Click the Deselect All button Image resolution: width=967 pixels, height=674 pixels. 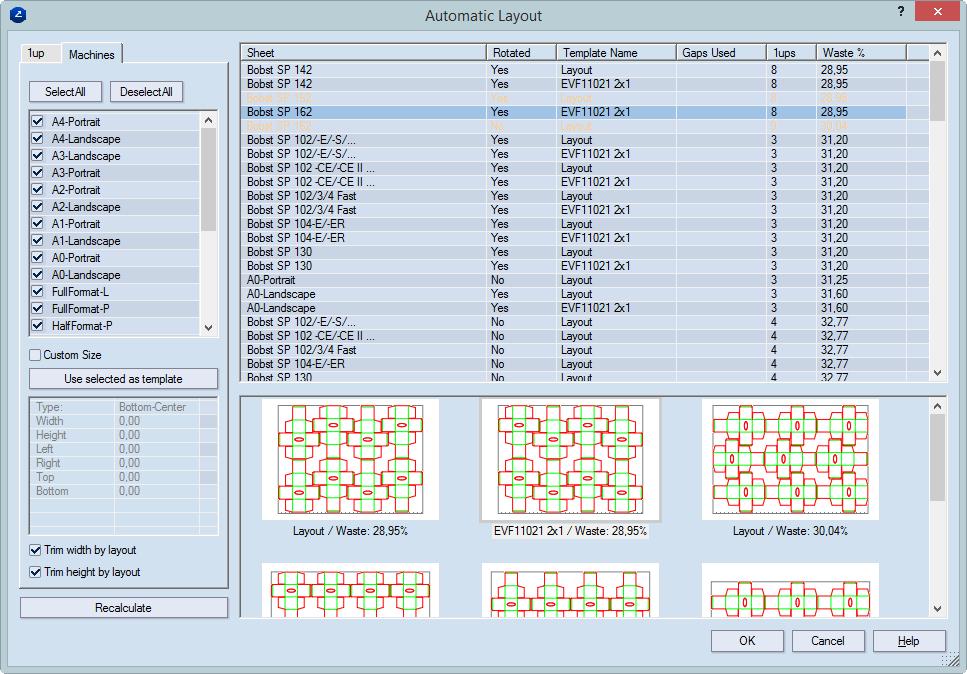pos(146,92)
